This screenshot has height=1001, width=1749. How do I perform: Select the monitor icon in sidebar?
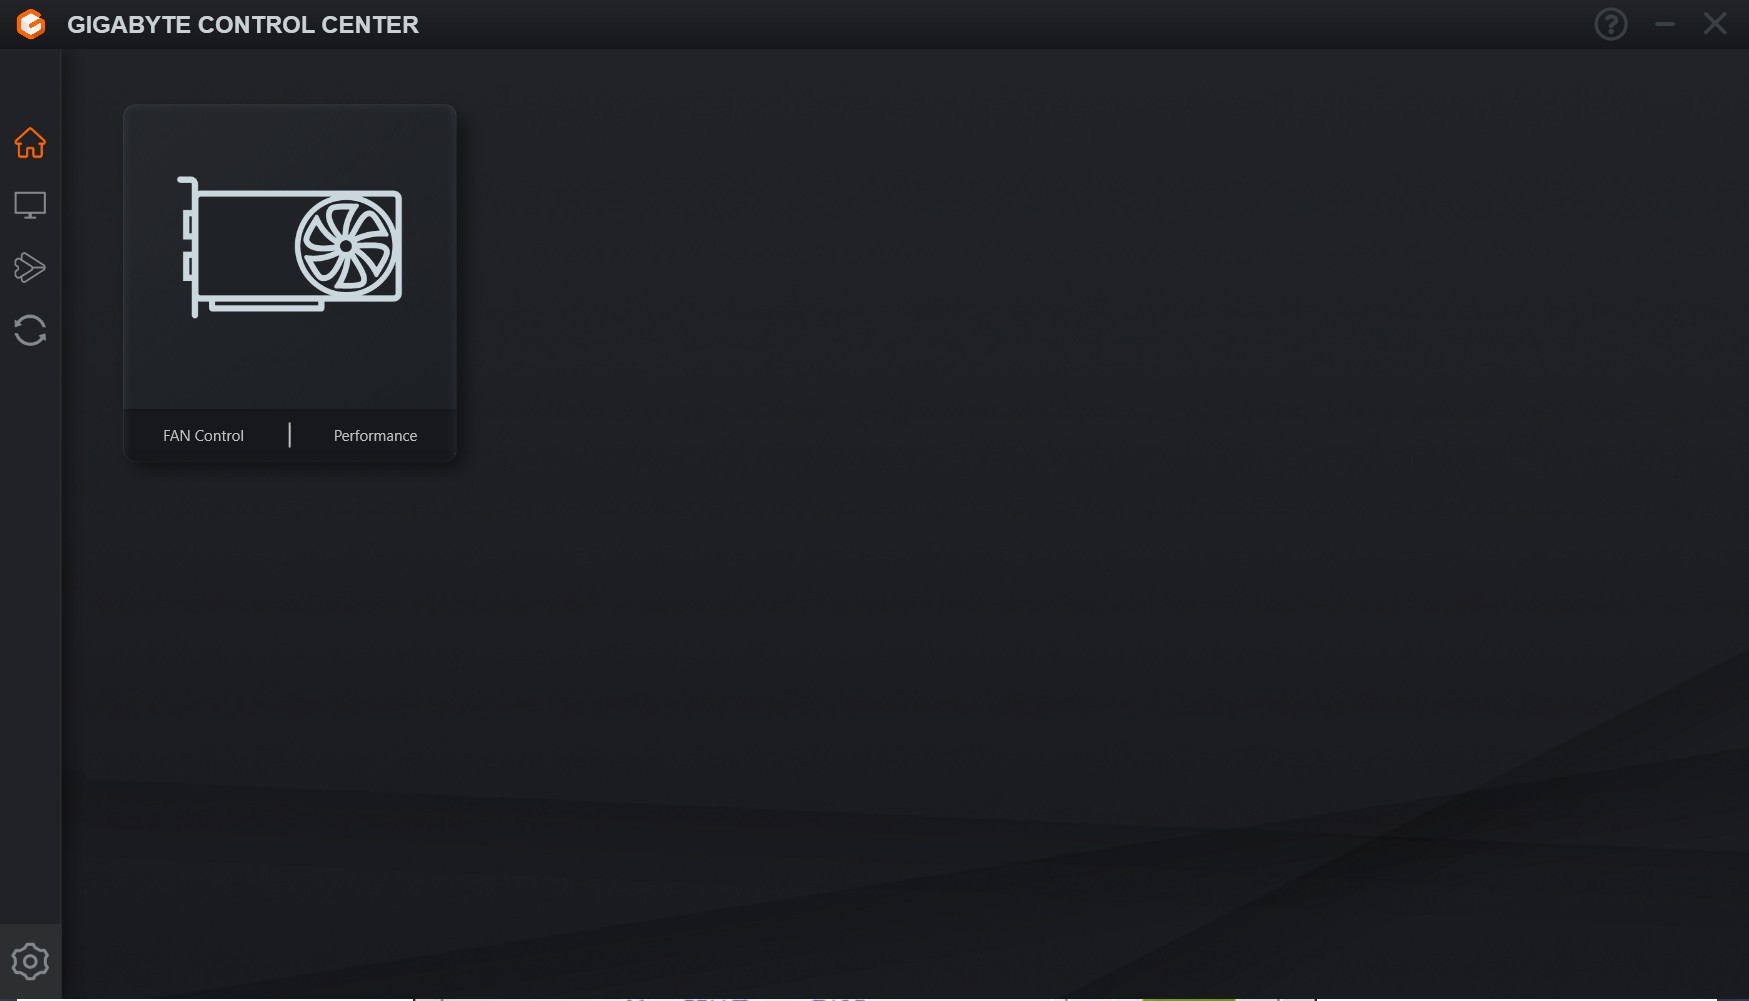30,205
